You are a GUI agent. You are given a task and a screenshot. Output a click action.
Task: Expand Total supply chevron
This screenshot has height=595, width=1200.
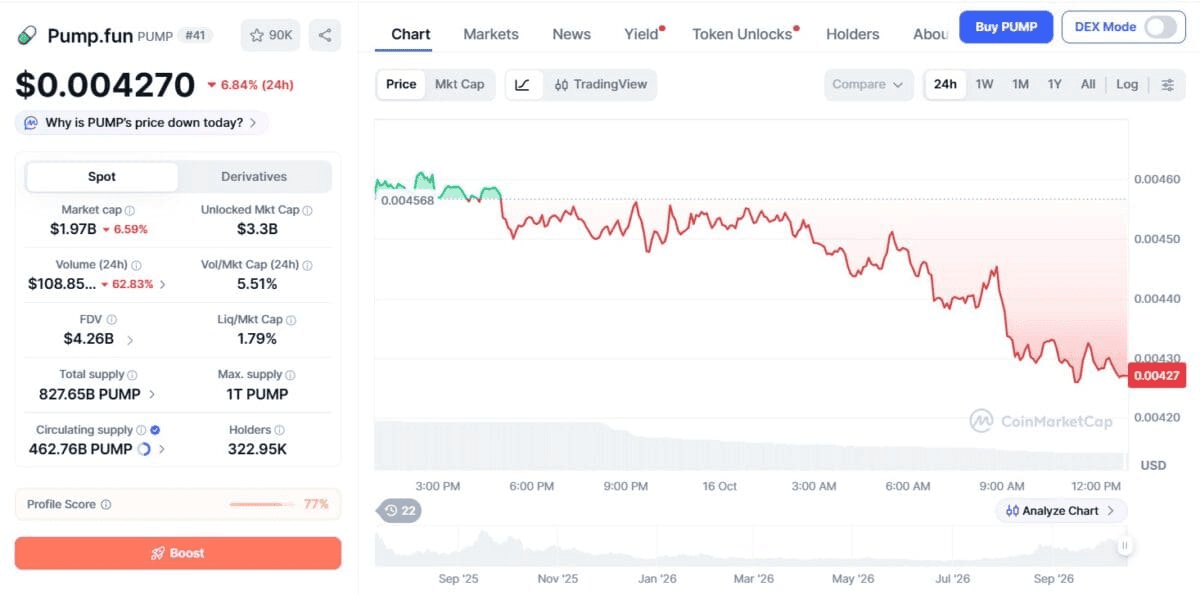point(152,394)
